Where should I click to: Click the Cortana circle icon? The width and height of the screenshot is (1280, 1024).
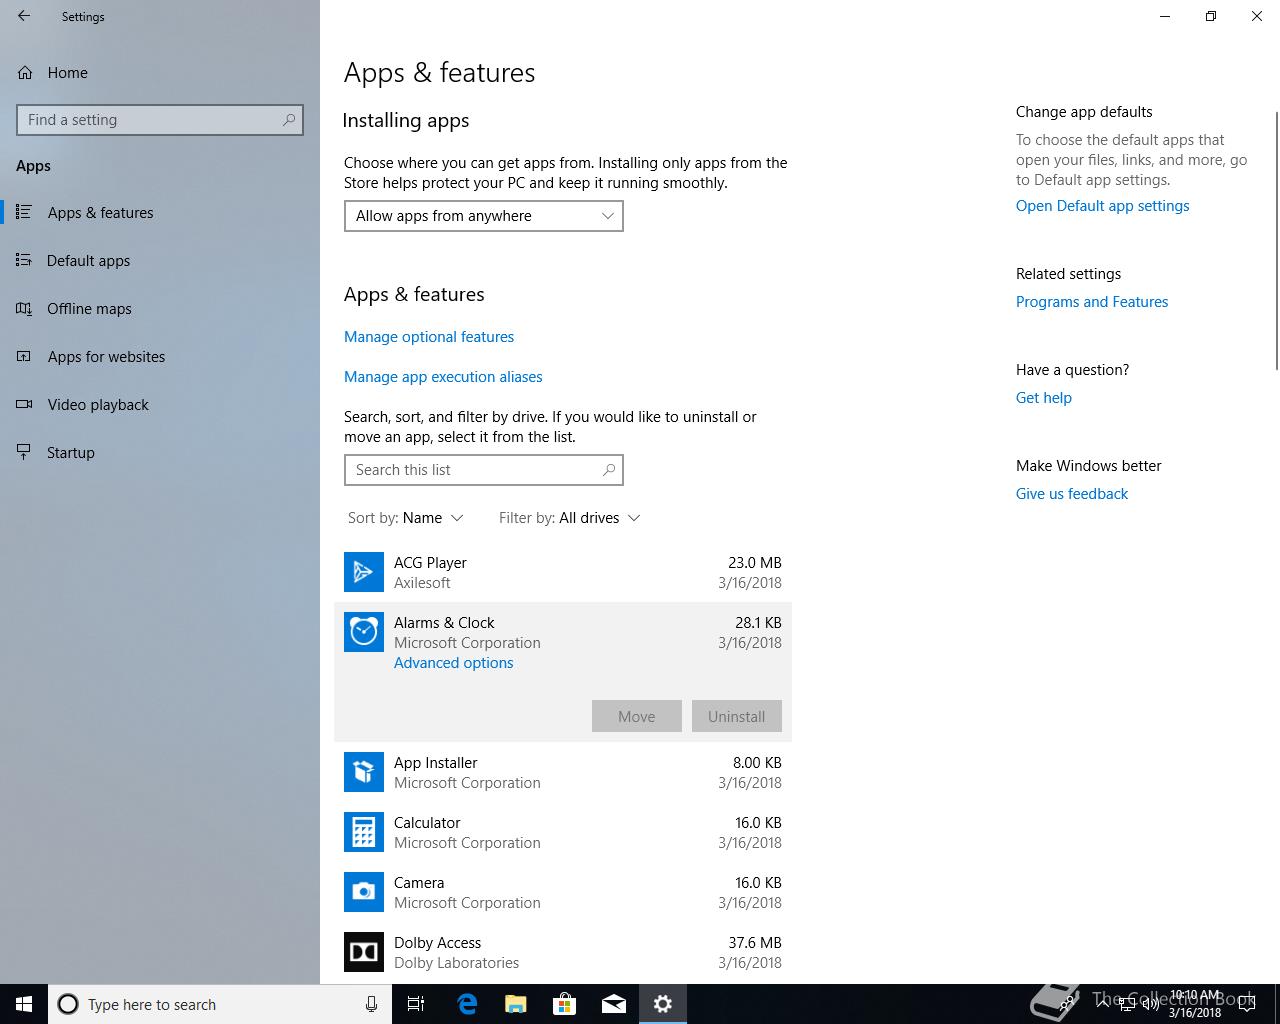pos(68,1004)
